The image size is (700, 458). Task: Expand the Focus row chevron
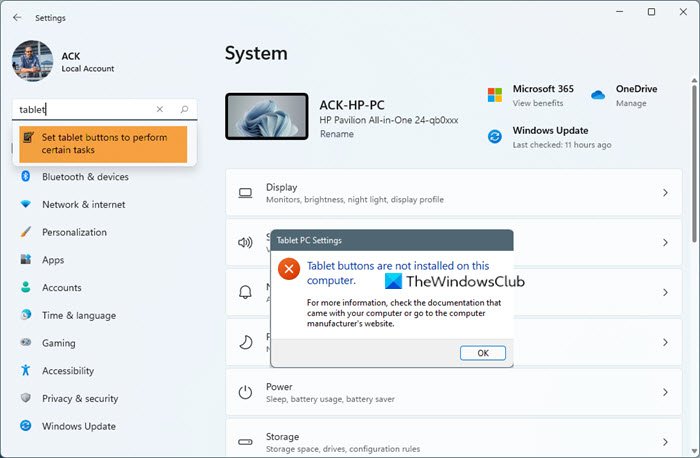(x=665, y=342)
